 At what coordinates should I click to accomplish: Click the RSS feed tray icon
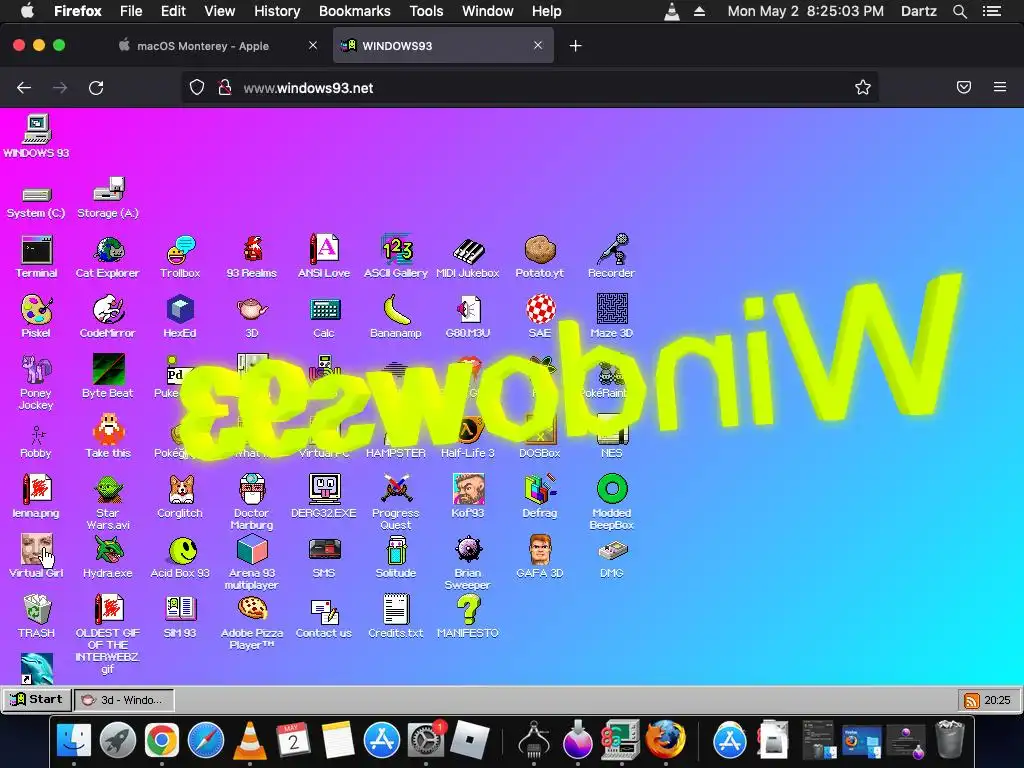point(972,700)
